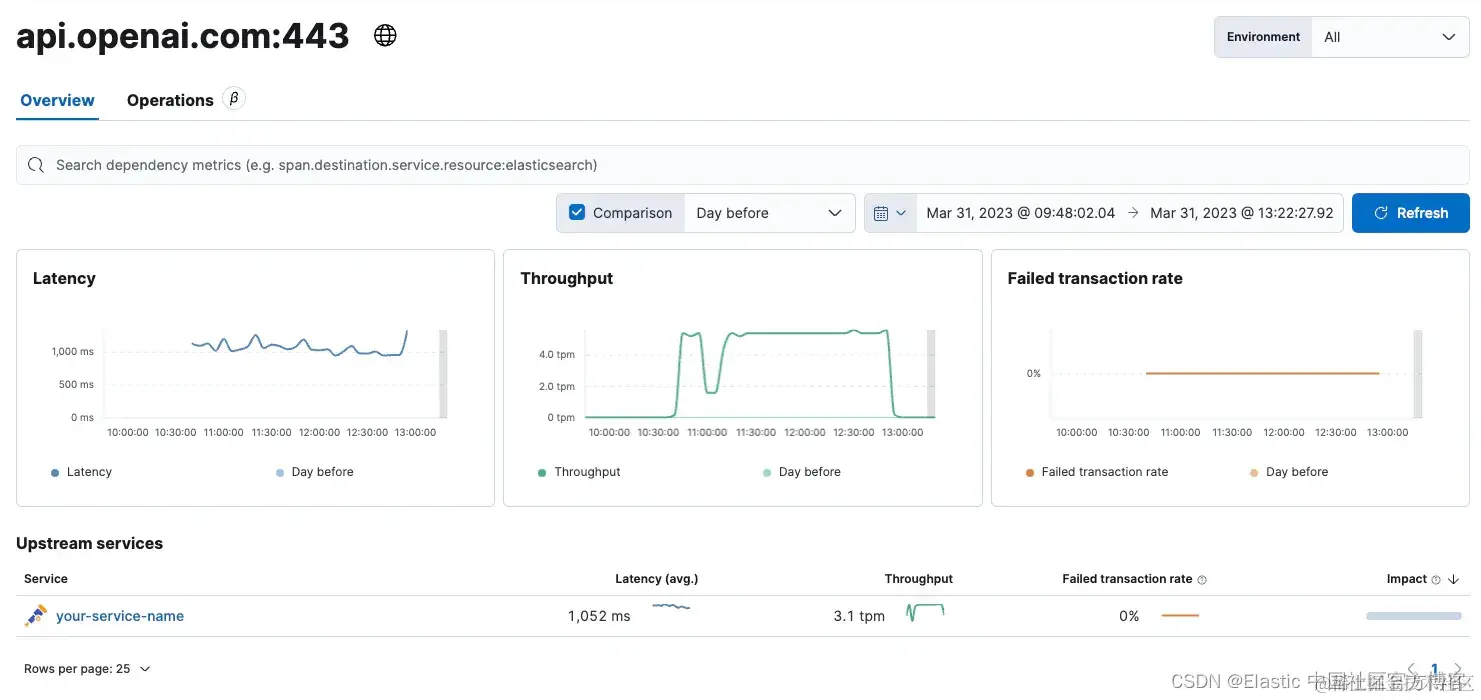Viewport: 1481px width, 700px height.
Task: Click start date Mar 31, 2023 @ 09:48:02.04
Action: click(1020, 213)
